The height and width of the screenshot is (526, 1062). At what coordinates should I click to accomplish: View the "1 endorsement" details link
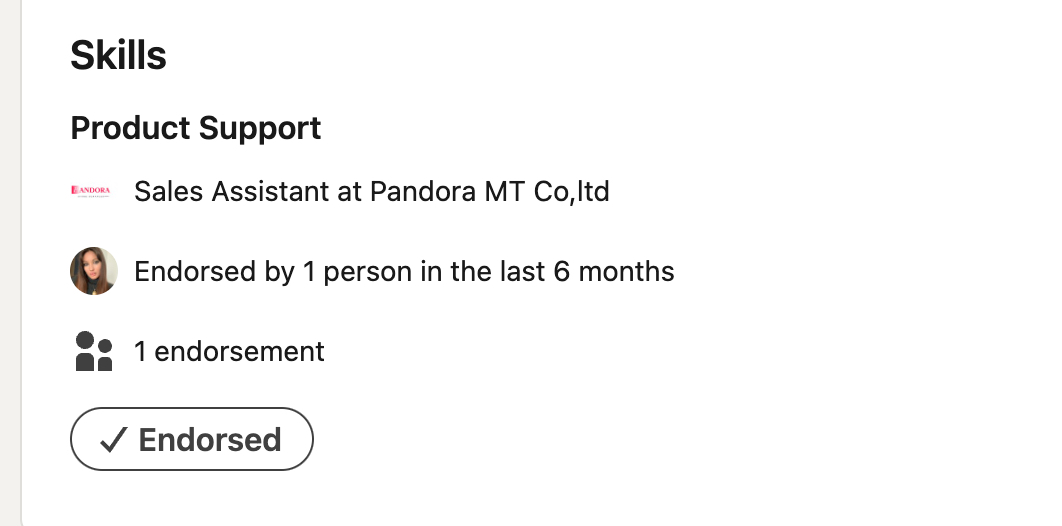[x=229, y=352]
